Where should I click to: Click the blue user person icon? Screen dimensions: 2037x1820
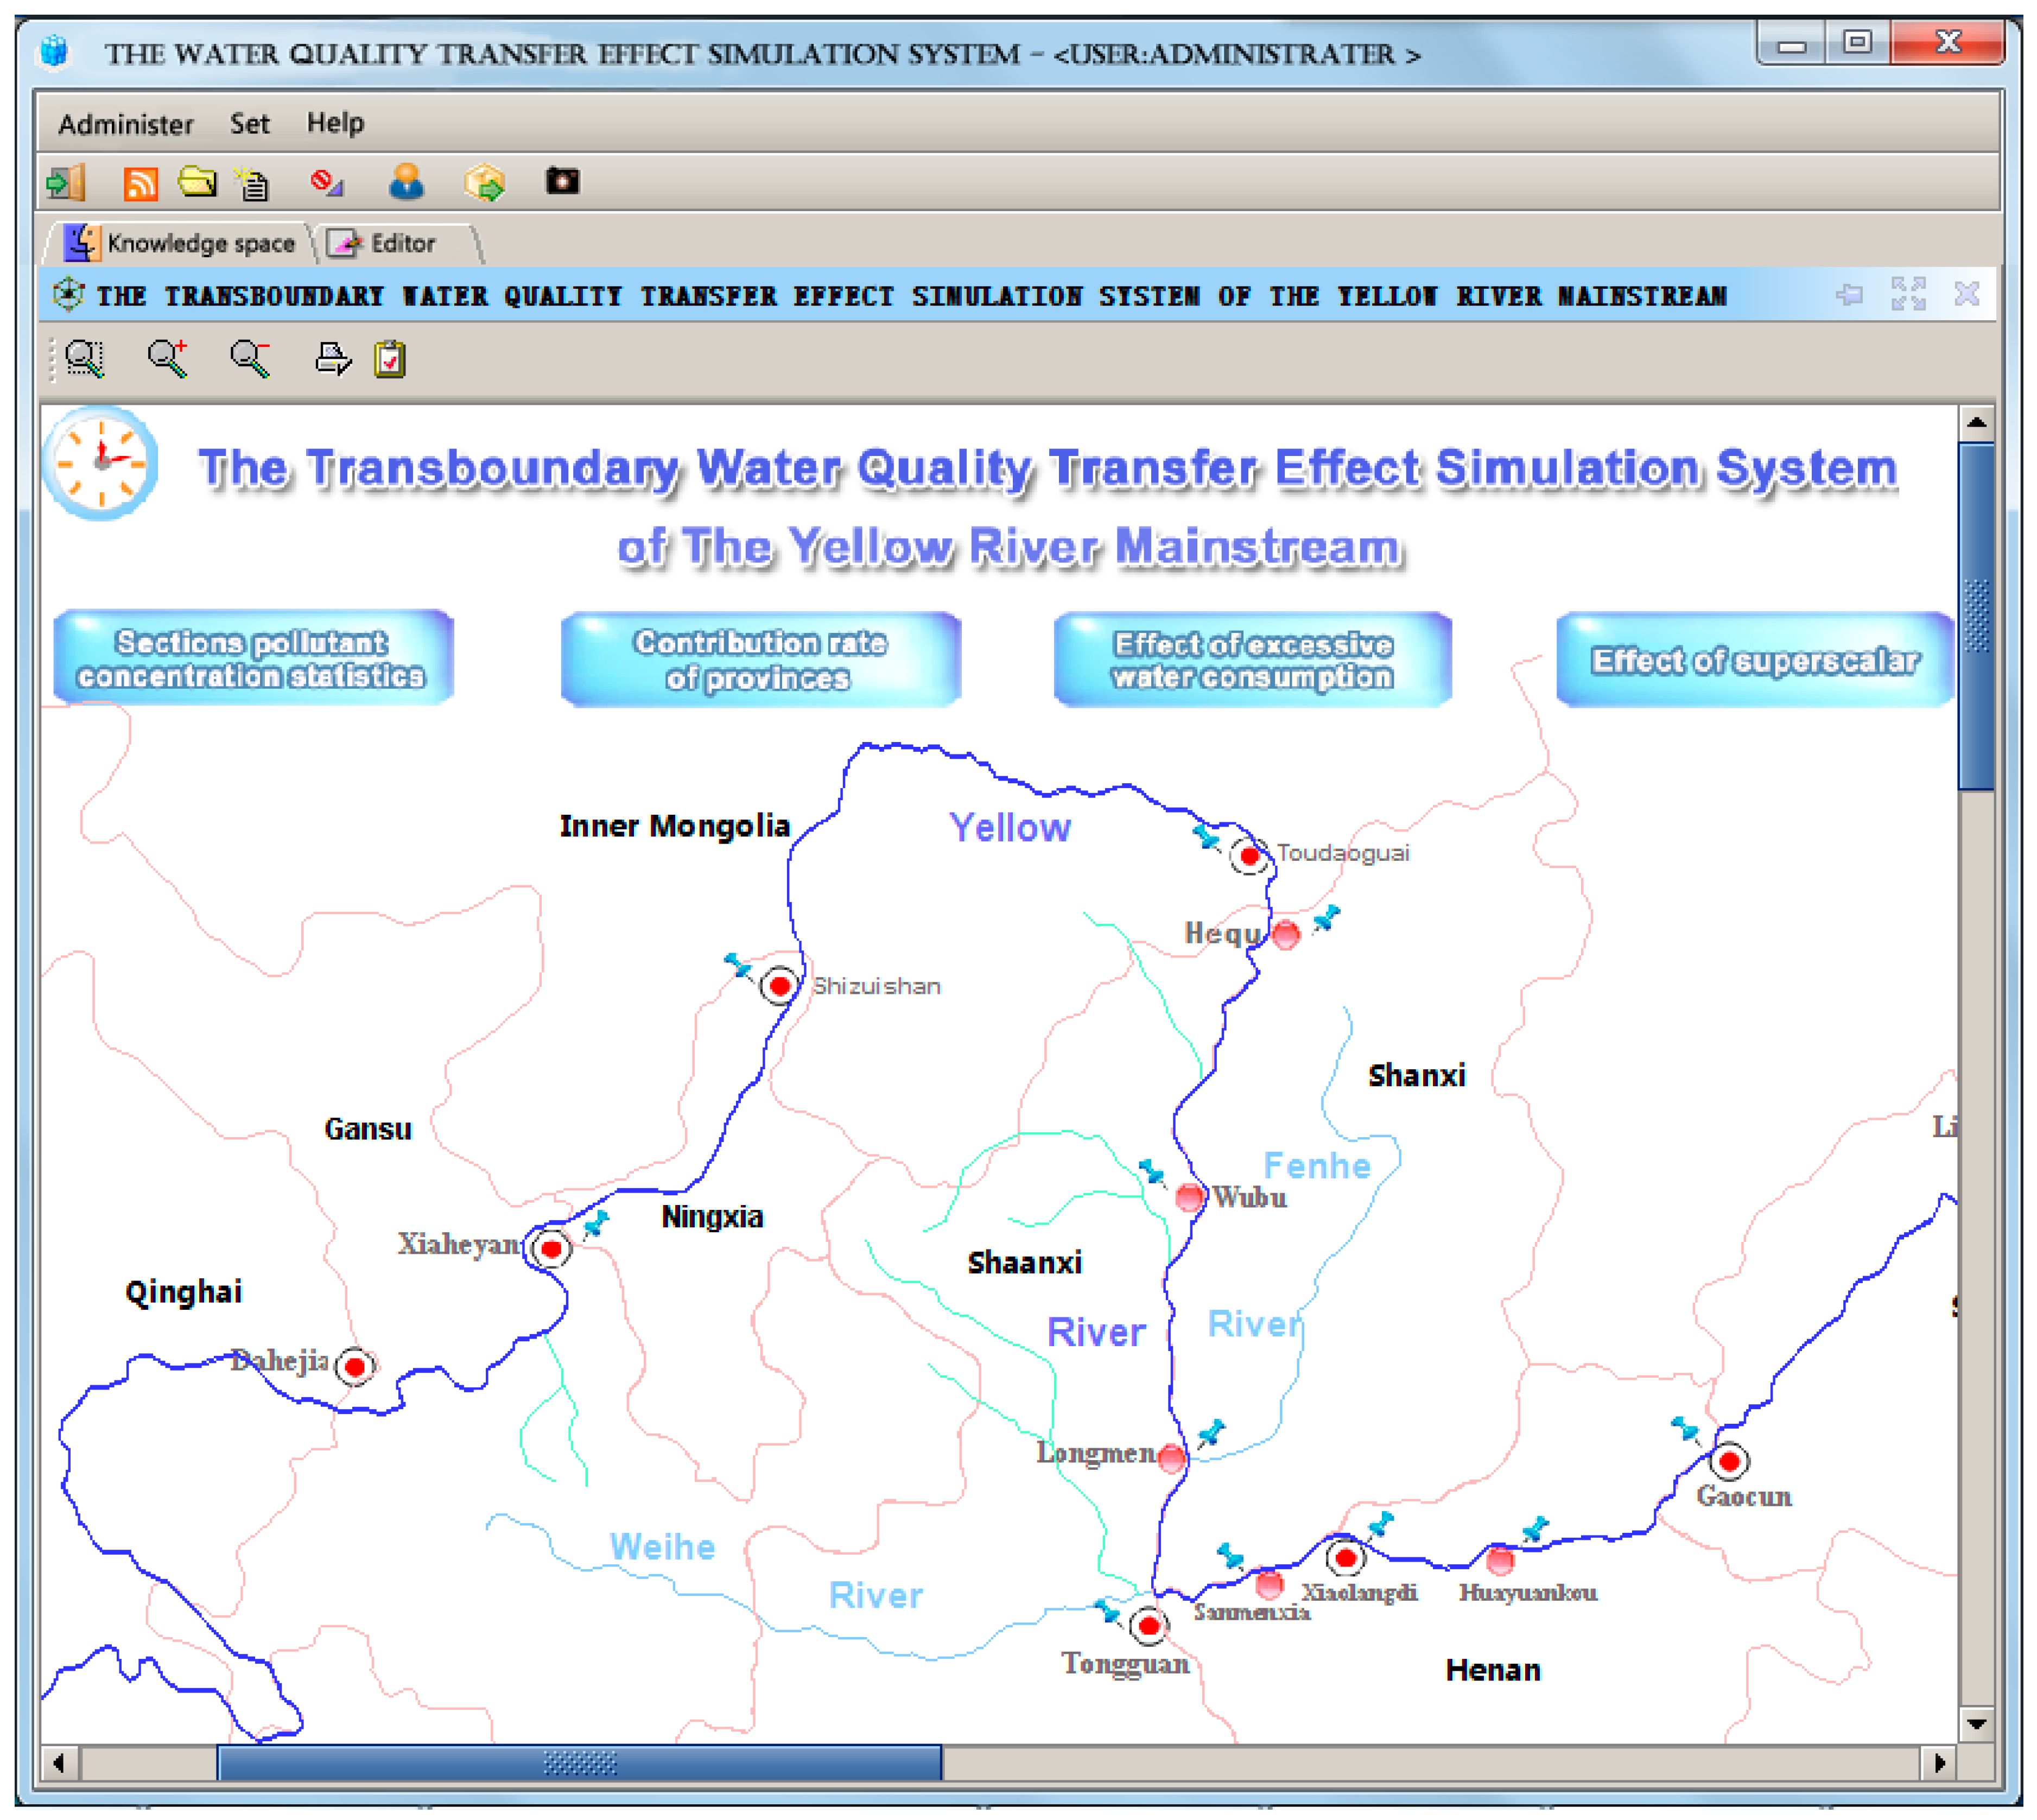point(406,182)
